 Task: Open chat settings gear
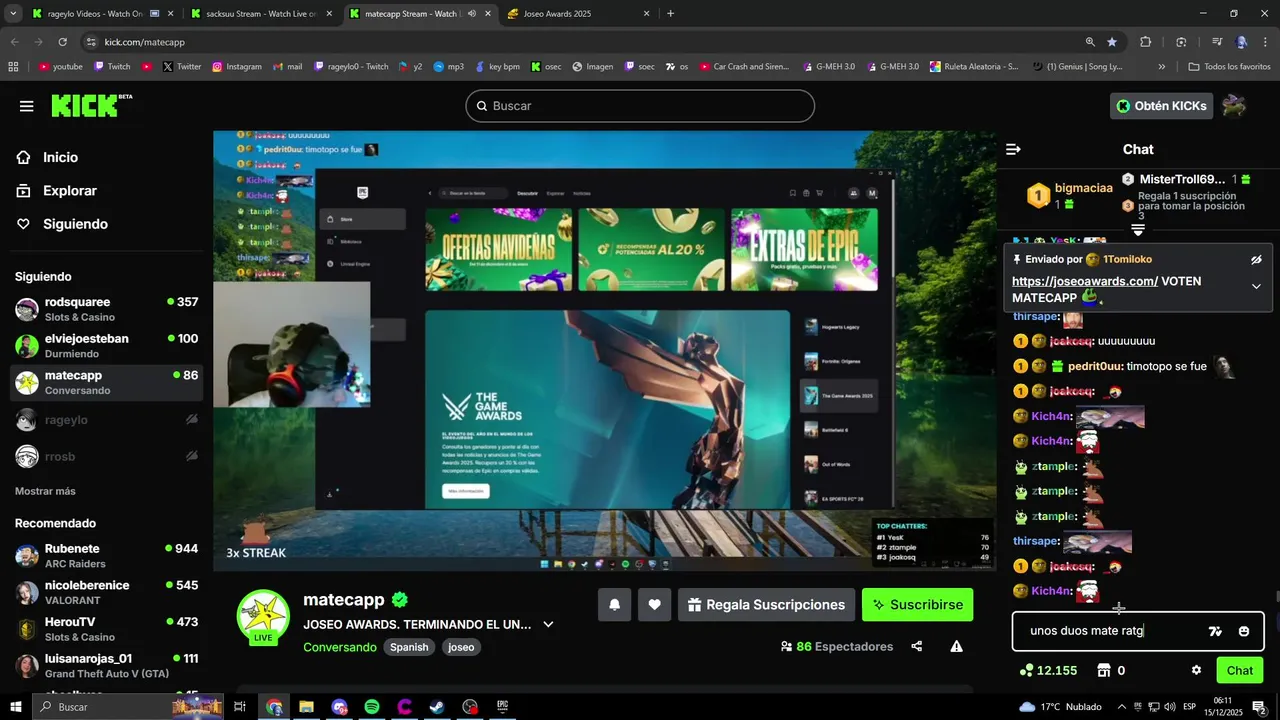(x=1196, y=670)
